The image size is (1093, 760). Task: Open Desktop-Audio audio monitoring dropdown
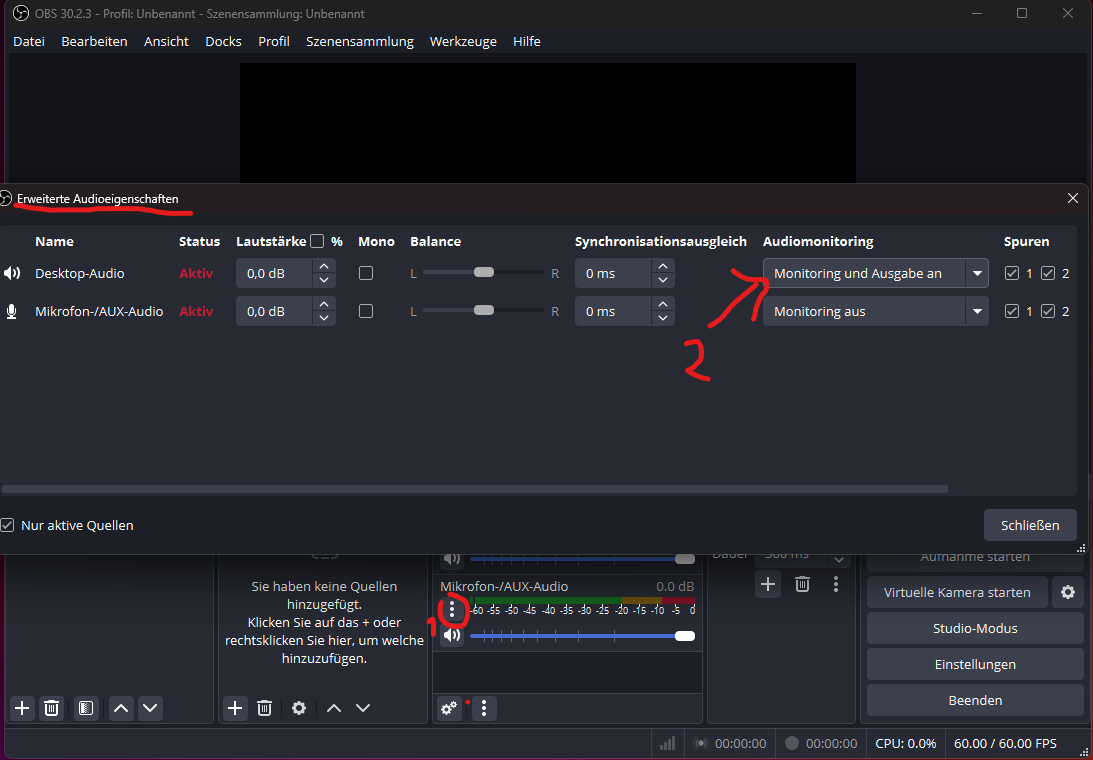point(875,273)
